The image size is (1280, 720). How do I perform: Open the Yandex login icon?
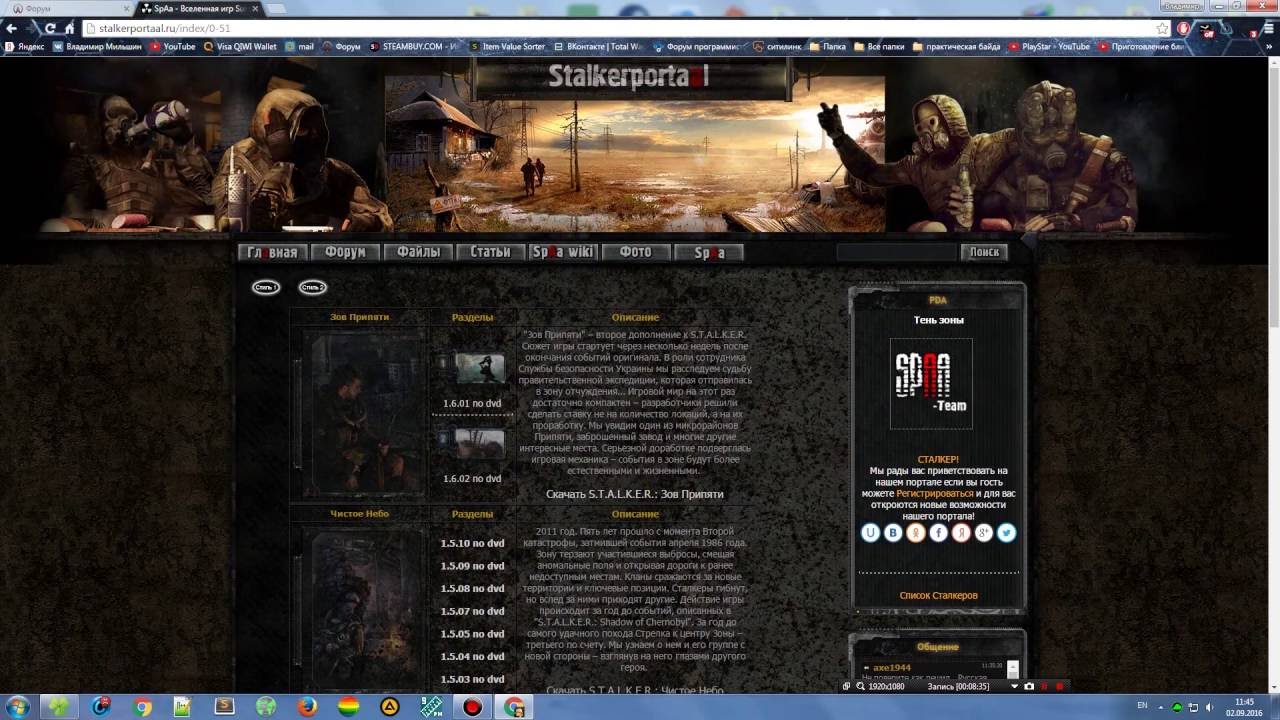click(961, 533)
